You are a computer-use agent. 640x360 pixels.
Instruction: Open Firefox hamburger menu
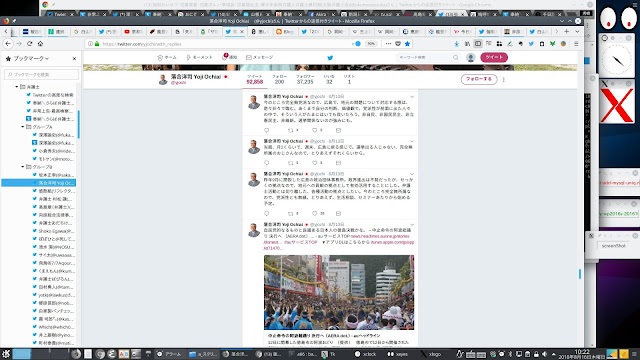tap(576, 44)
